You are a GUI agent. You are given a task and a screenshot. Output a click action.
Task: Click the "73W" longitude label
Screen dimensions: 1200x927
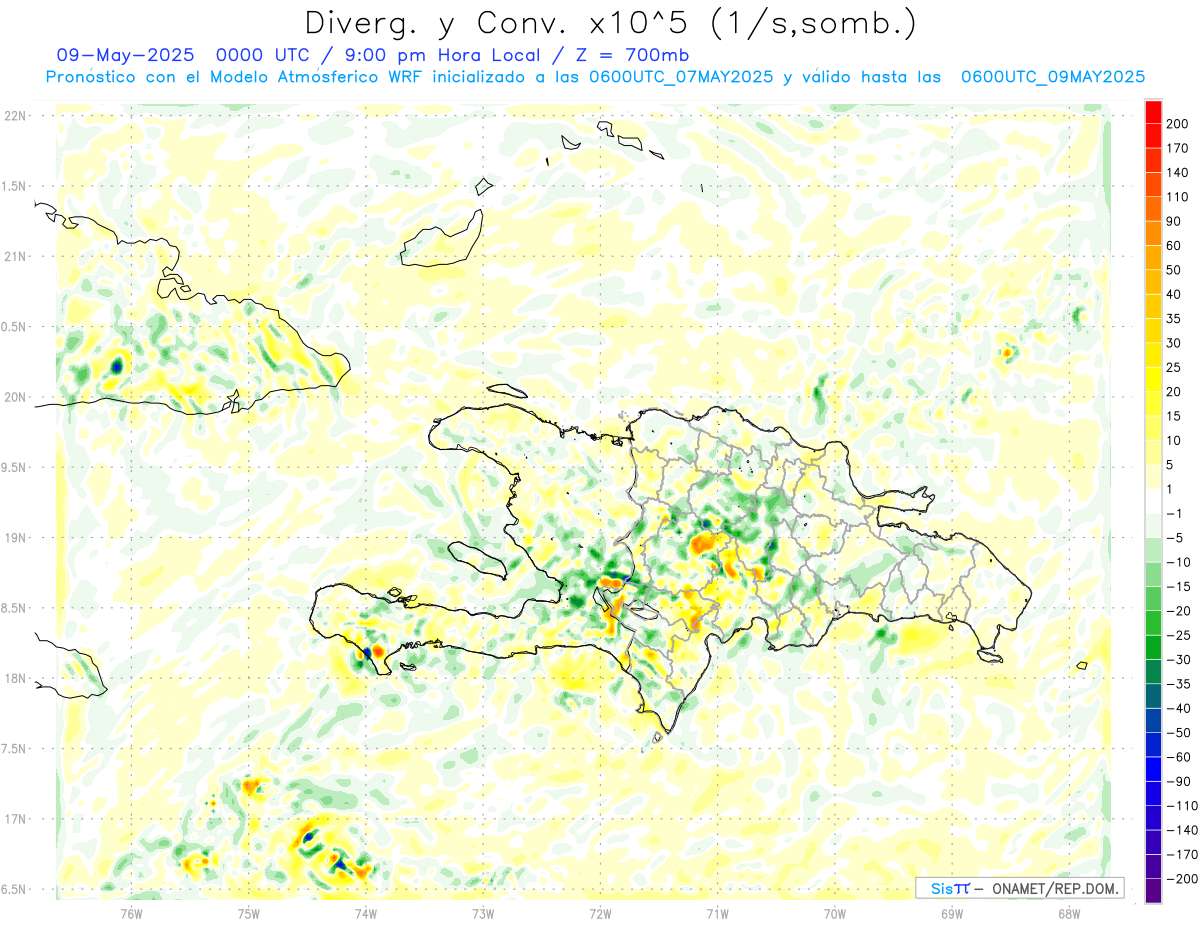(483, 913)
